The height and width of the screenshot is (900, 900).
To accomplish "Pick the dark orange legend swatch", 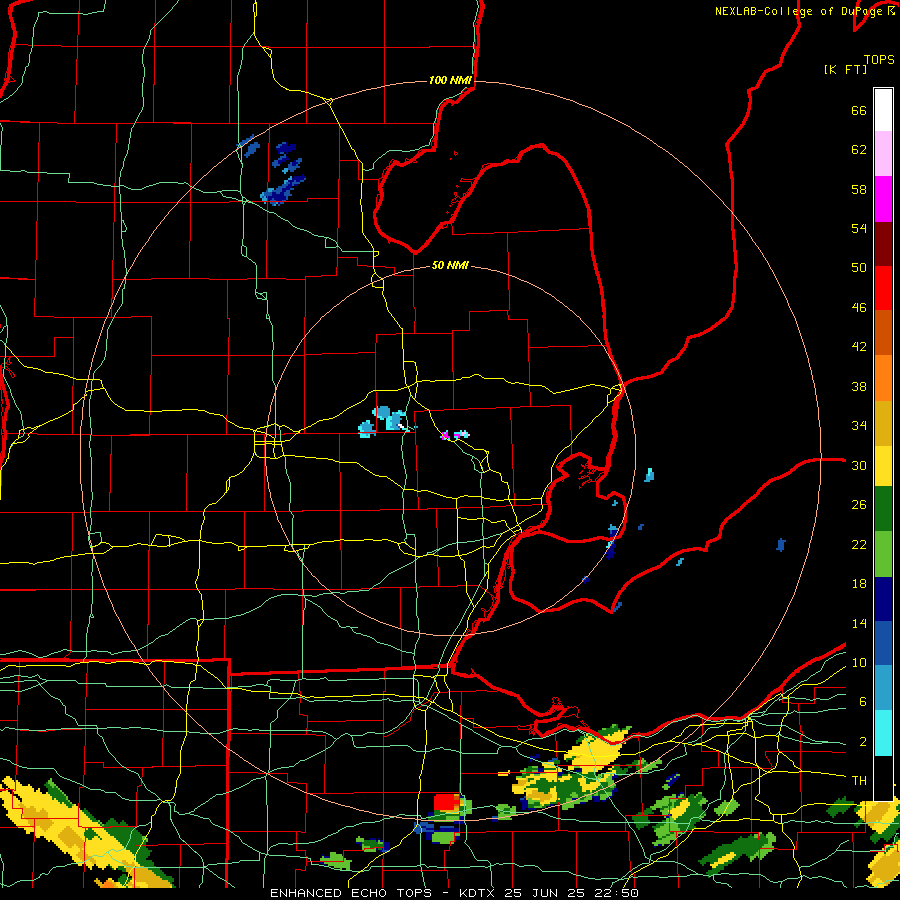I will (883, 332).
